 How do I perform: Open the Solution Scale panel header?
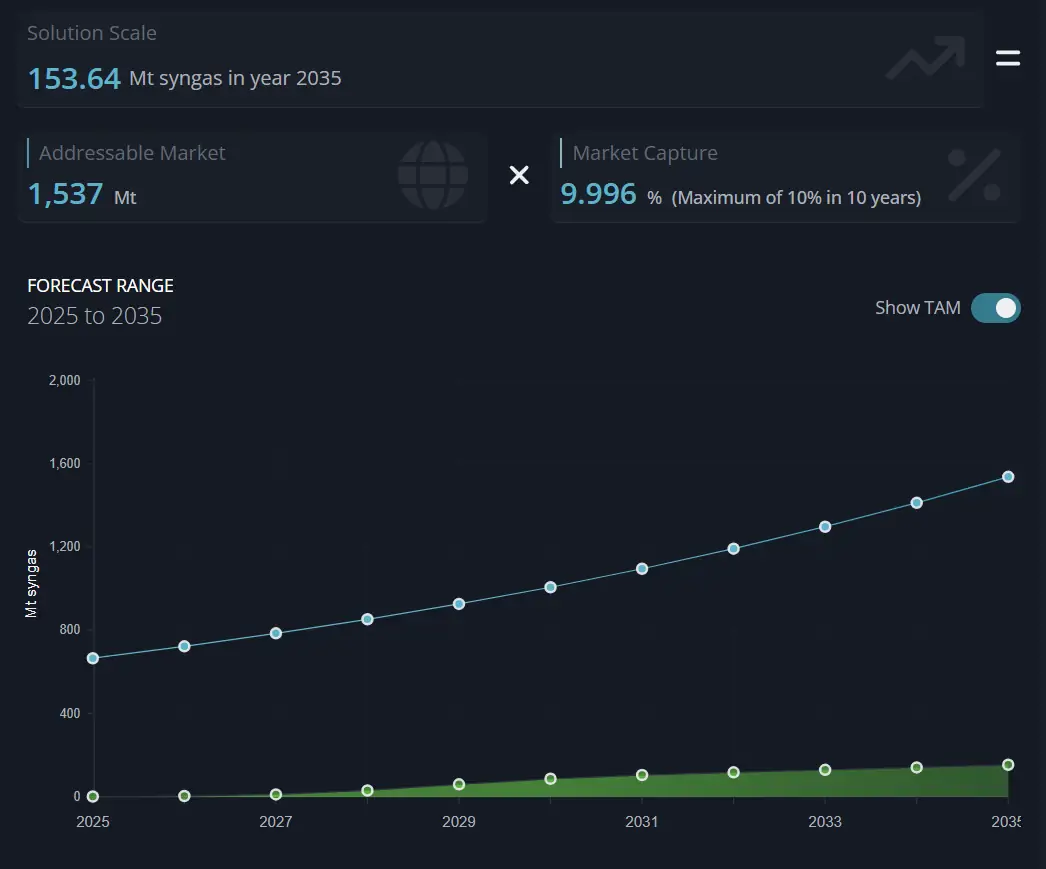(x=92, y=33)
